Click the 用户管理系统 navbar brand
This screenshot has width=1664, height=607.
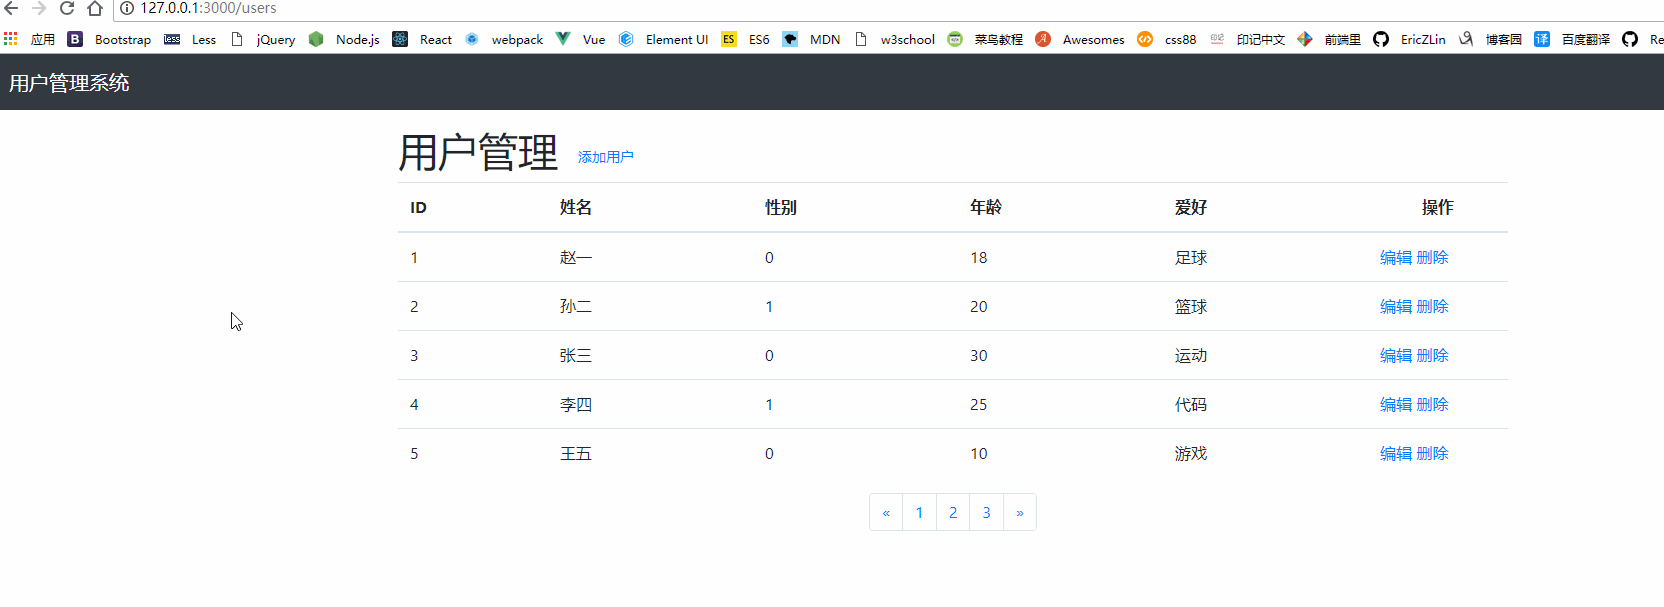coord(69,83)
